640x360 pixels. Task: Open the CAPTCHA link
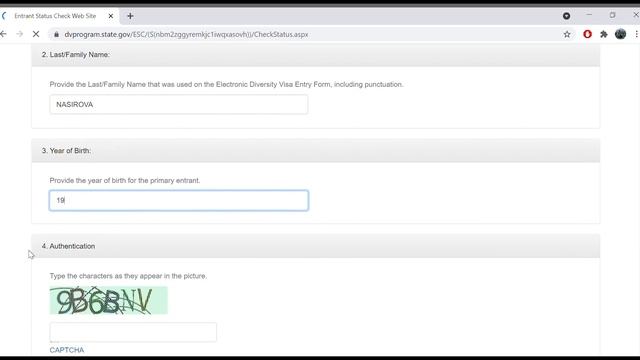pos(67,350)
